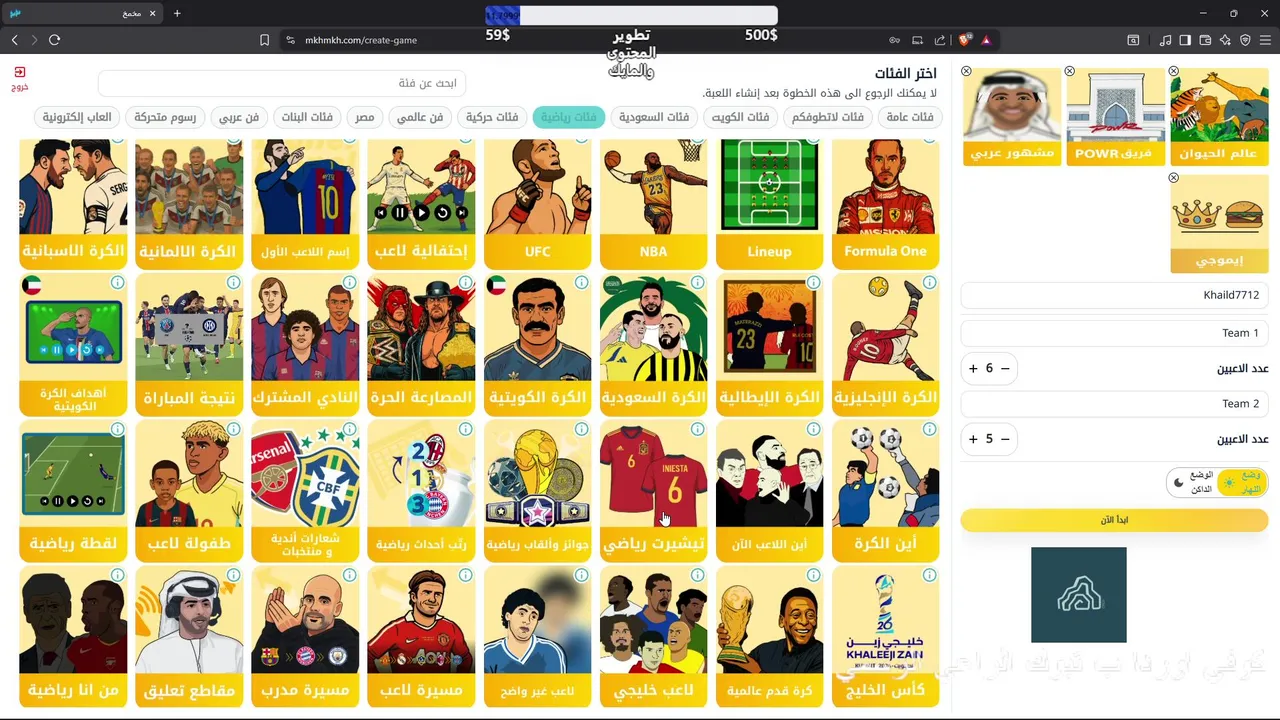Select the فئات عامة category tab
Screen dimensions: 1280x720
click(909, 117)
